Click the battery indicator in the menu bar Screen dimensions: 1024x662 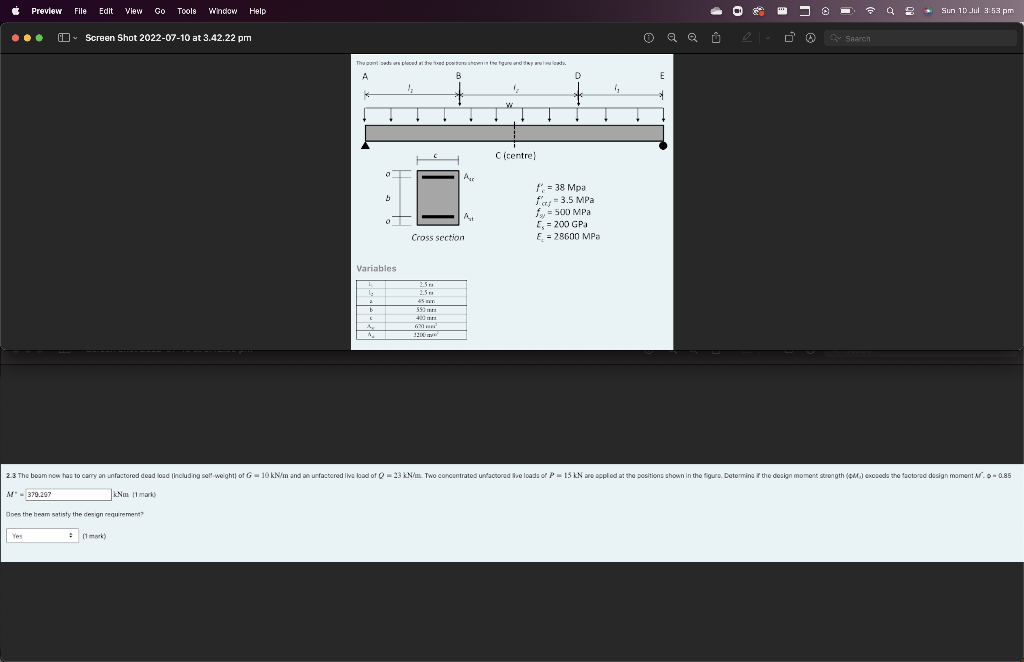click(x=845, y=10)
